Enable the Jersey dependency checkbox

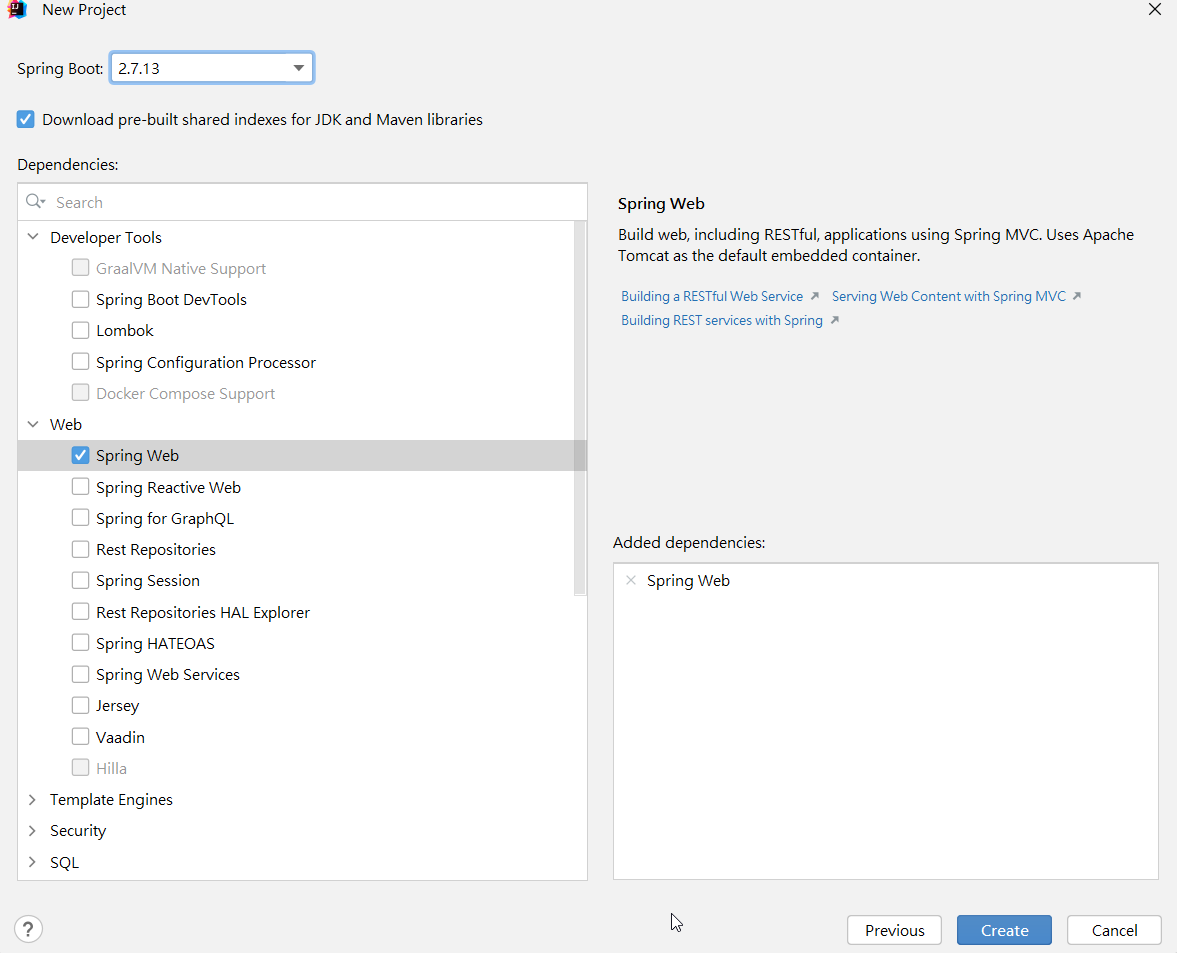(80, 705)
